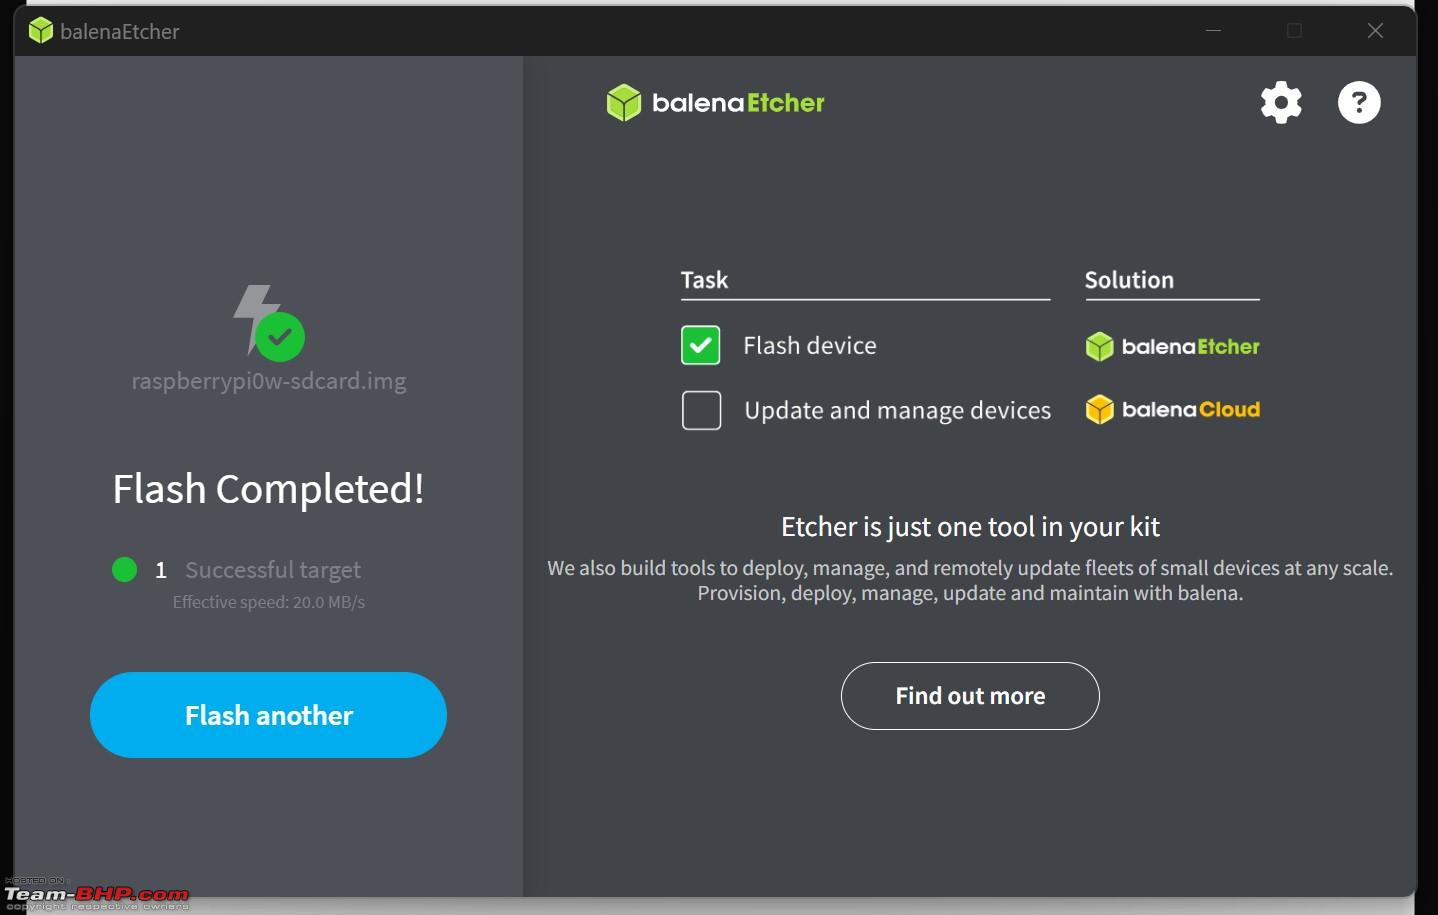Click the balenaEtcher logo in the header
Viewport: 1438px width, 915px height.
[x=715, y=103]
